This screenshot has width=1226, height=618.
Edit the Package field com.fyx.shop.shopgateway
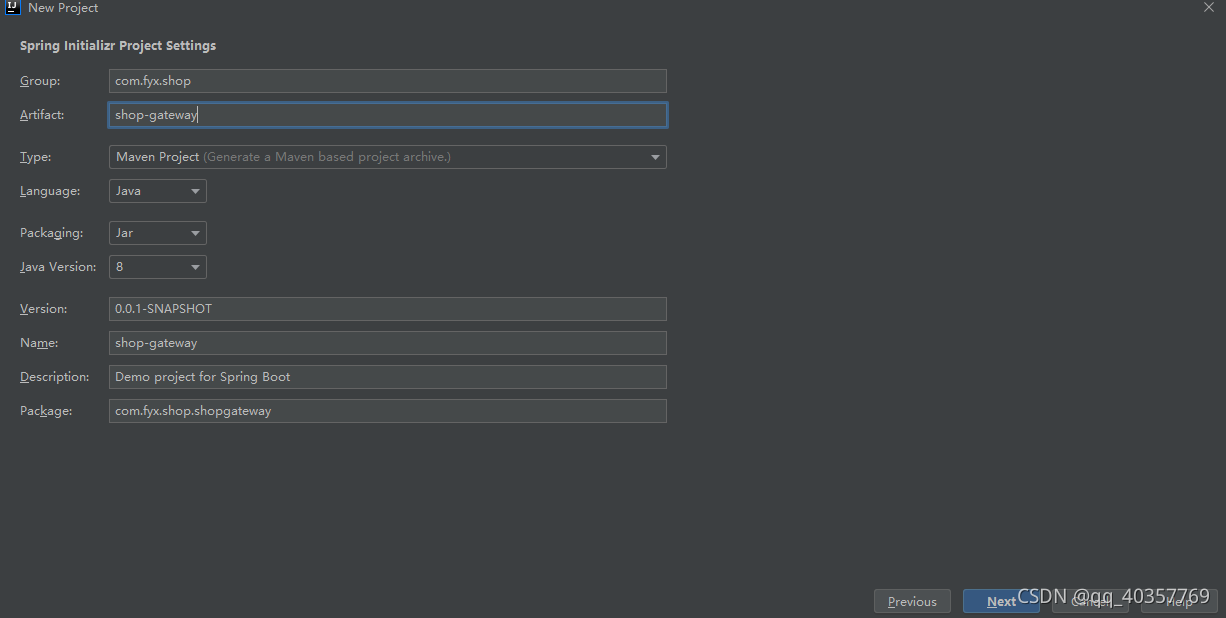(388, 411)
